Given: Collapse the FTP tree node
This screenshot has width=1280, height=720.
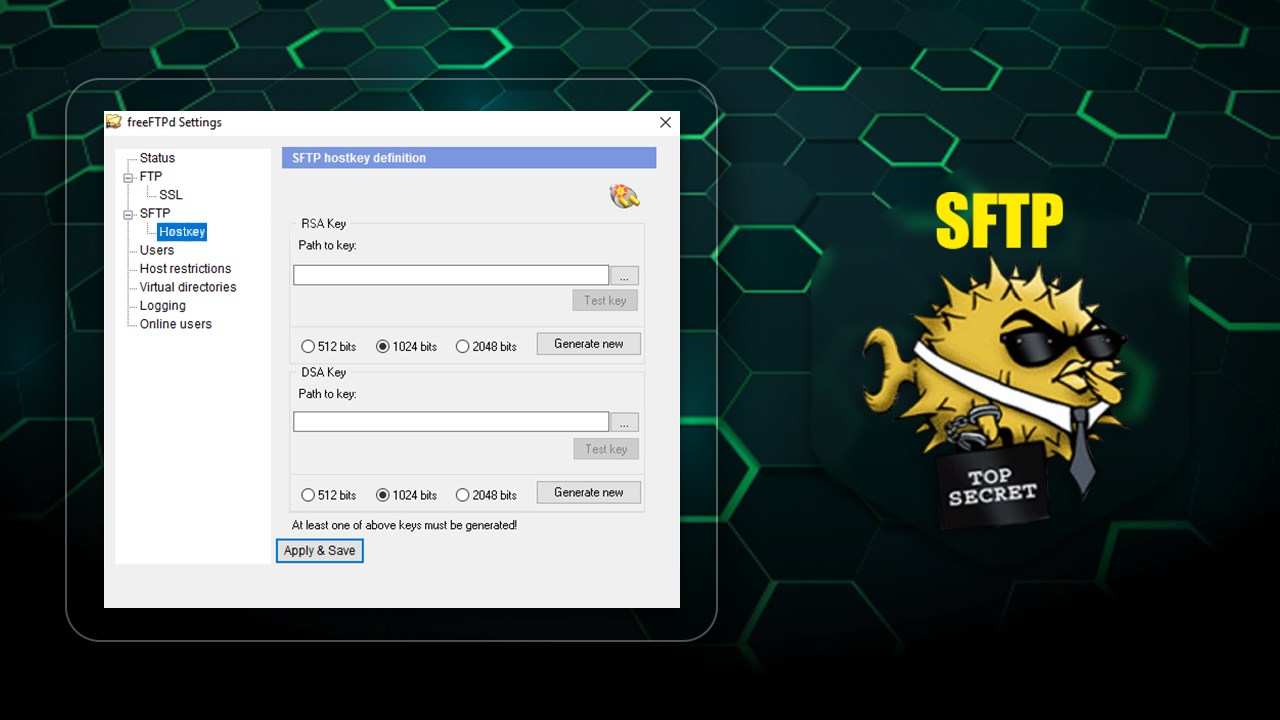Looking at the screenshot, I should coord(128,177).
